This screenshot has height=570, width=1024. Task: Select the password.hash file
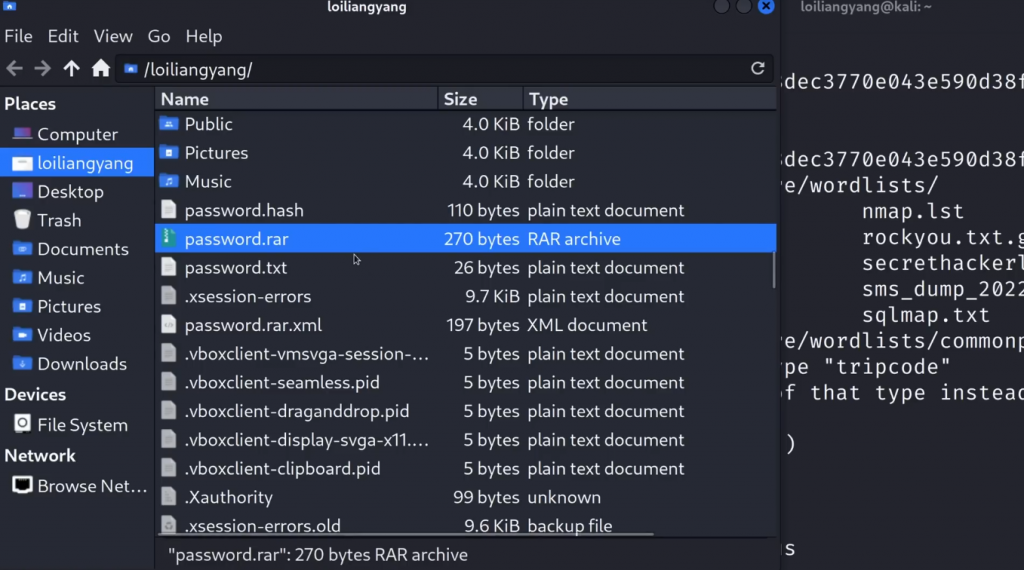244,210
